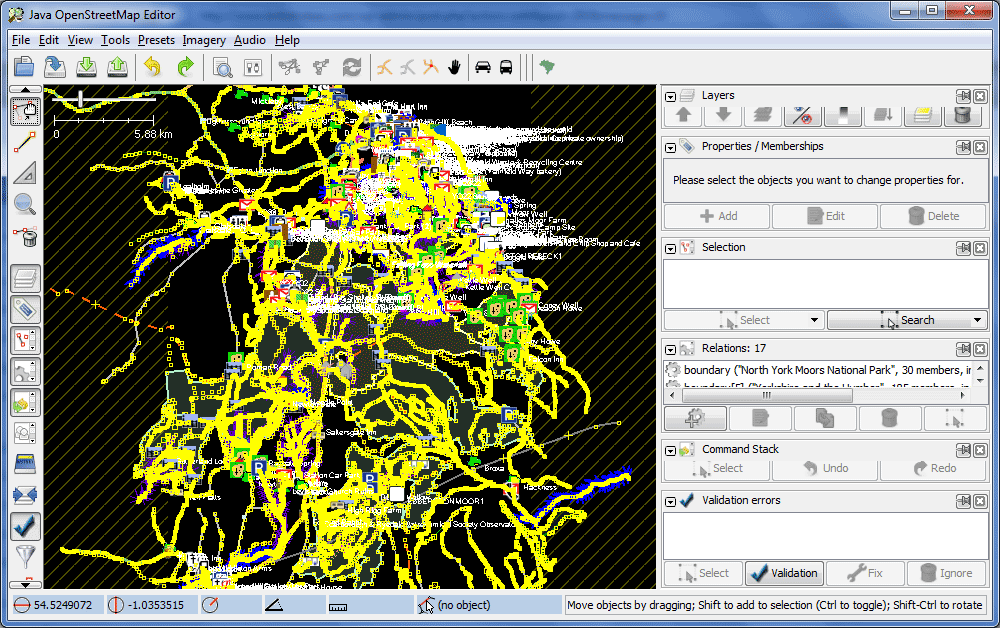Move layer up in Layers panel
The height and width of the screenshot is (628, 1000).
684,115
